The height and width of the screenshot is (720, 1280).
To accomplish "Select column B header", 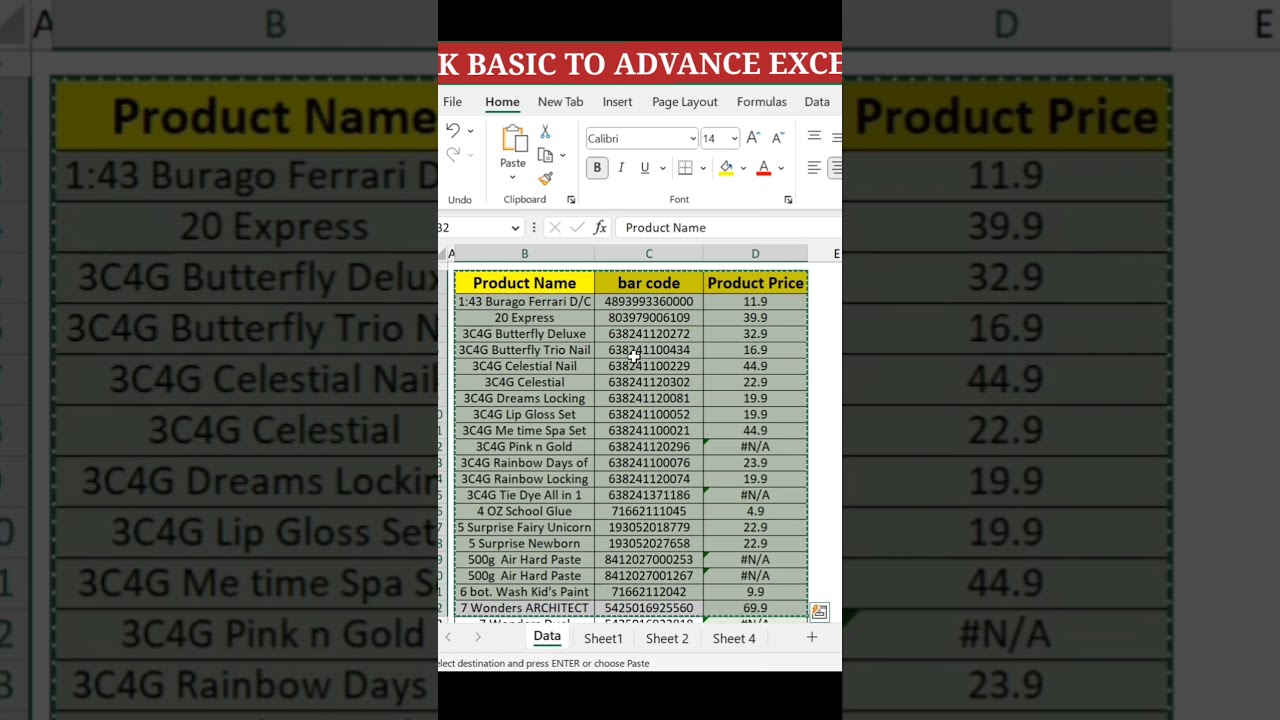I will (x=525, y=254).
